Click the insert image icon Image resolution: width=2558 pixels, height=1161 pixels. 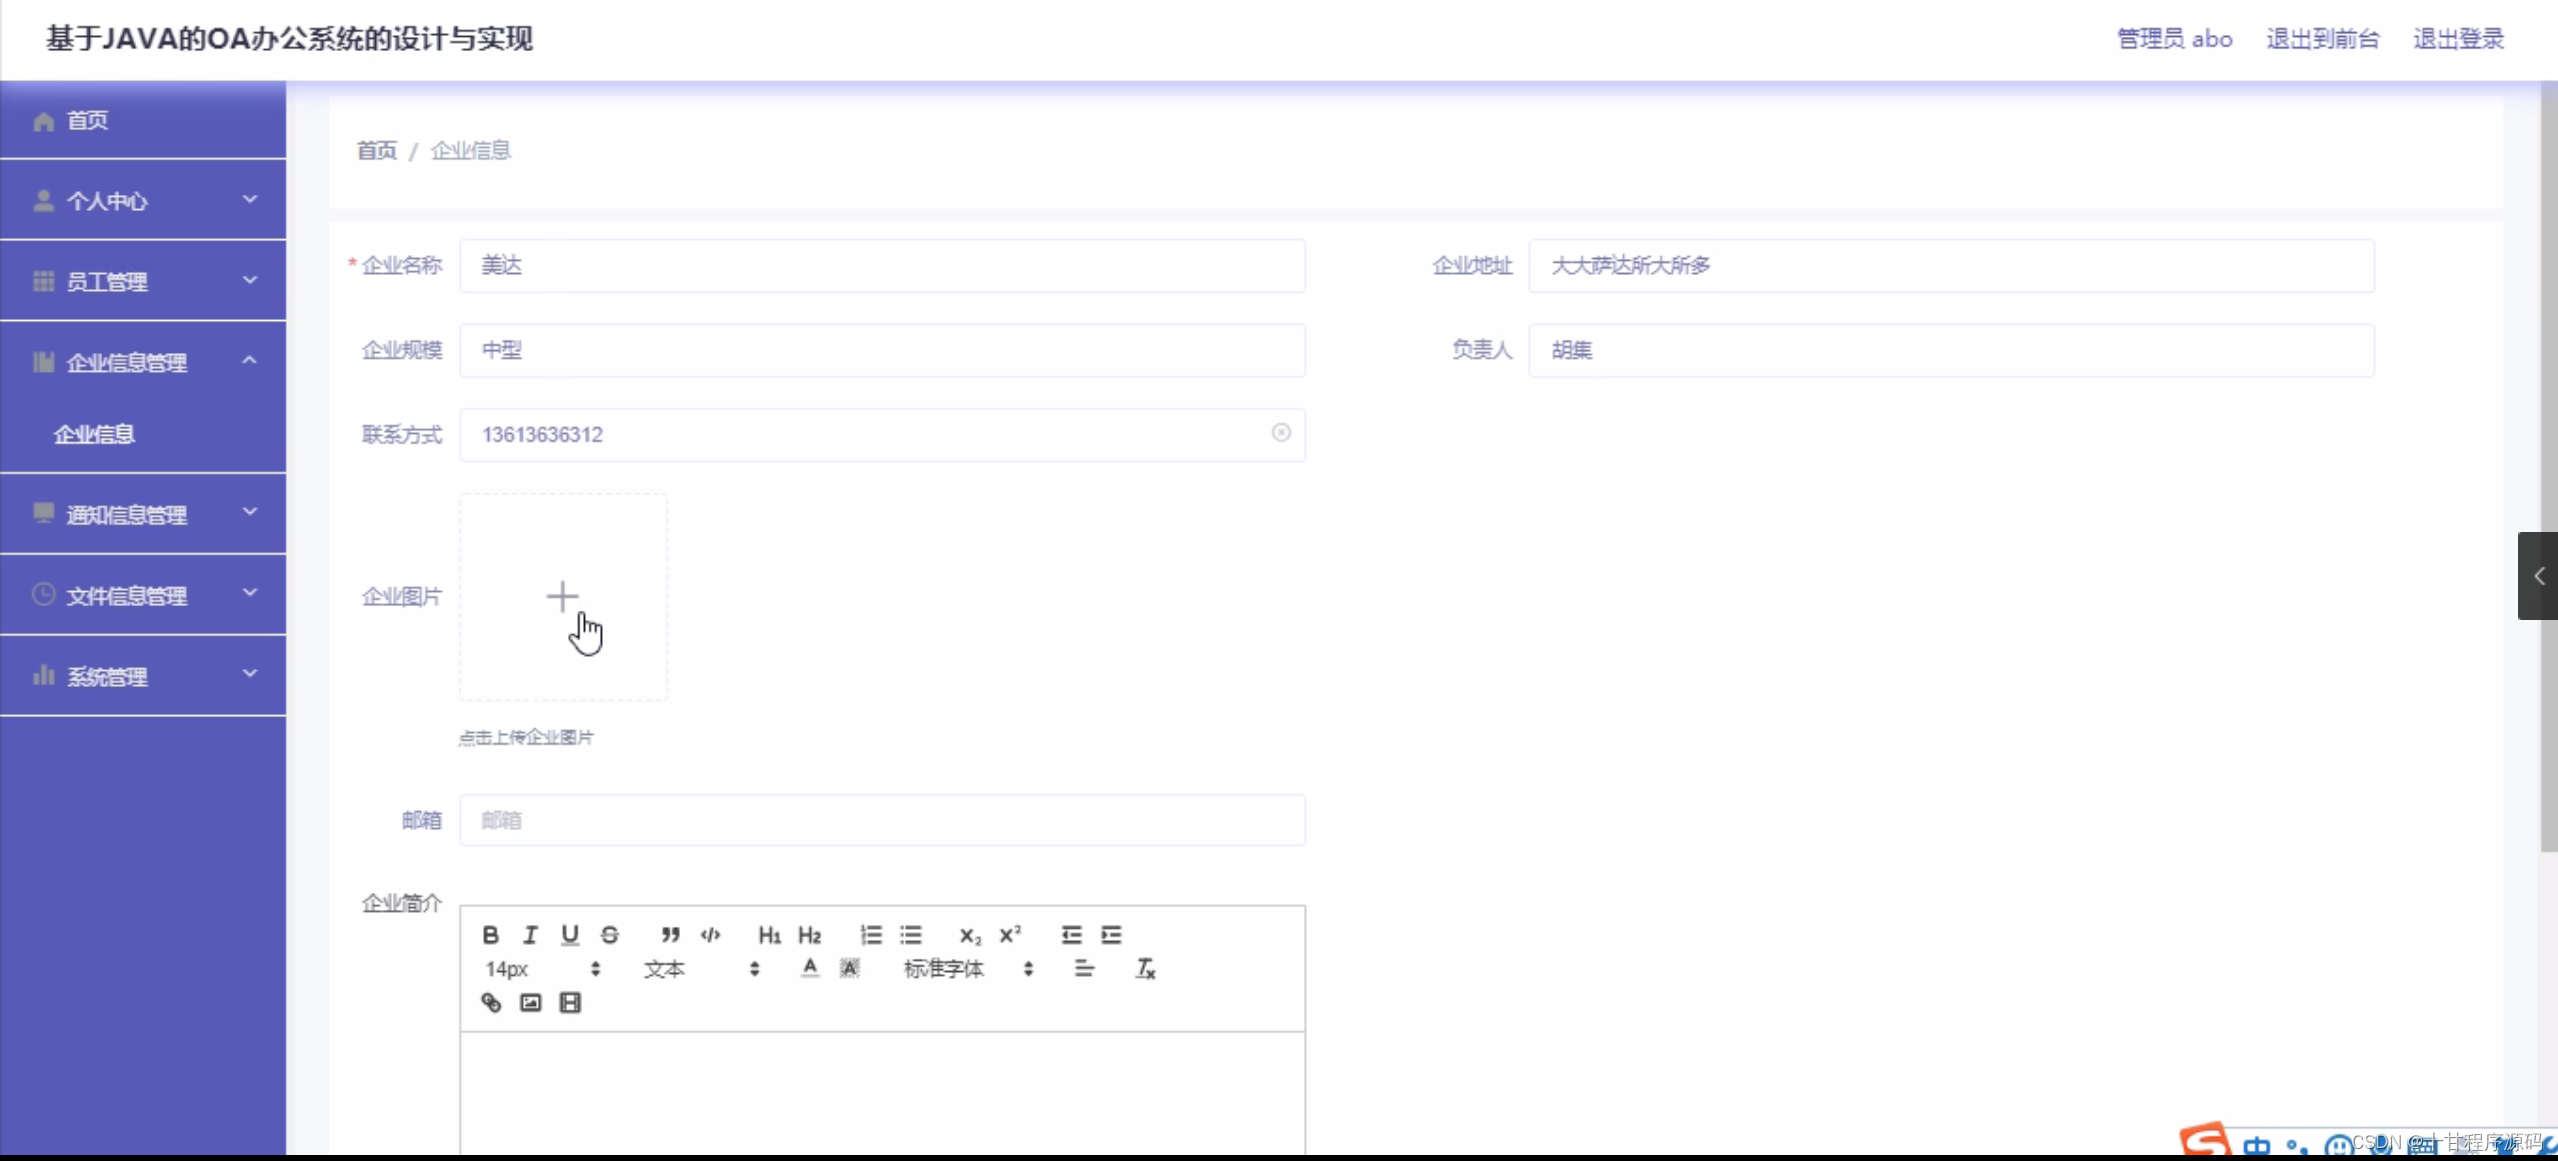530,1002
